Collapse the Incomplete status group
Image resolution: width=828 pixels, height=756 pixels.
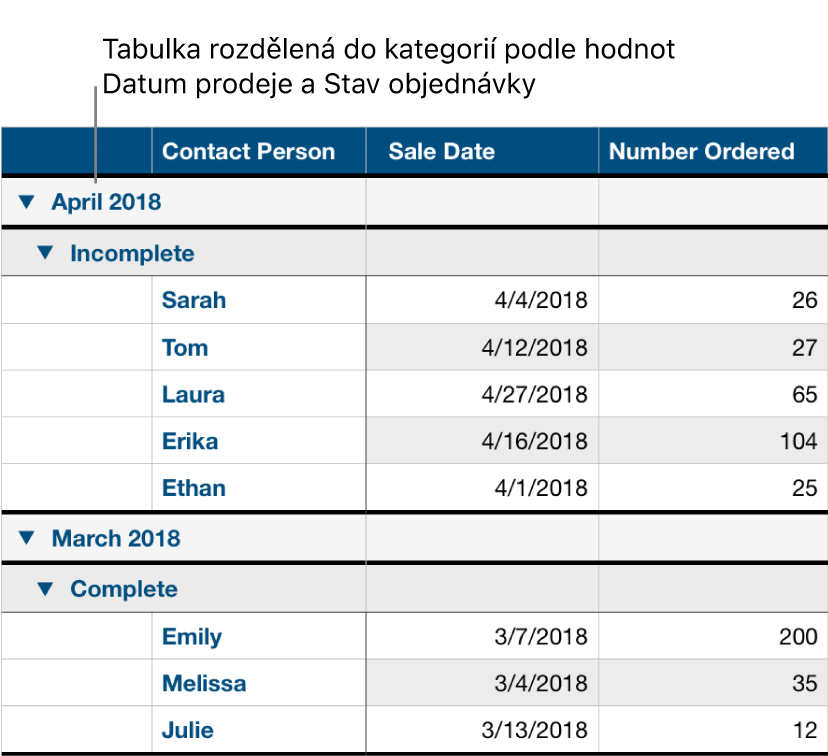pyautogui.click(x=44, y=253)
